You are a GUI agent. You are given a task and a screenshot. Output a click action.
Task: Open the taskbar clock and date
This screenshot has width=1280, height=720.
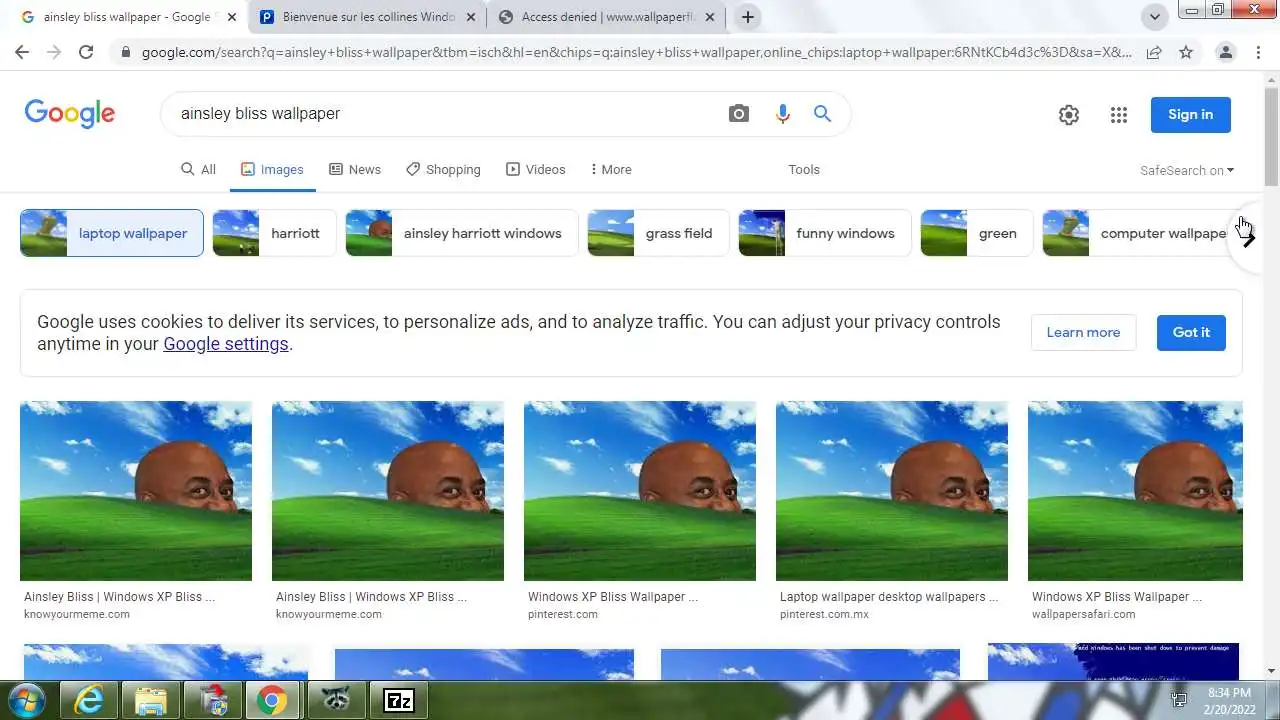coord(1228,700)
